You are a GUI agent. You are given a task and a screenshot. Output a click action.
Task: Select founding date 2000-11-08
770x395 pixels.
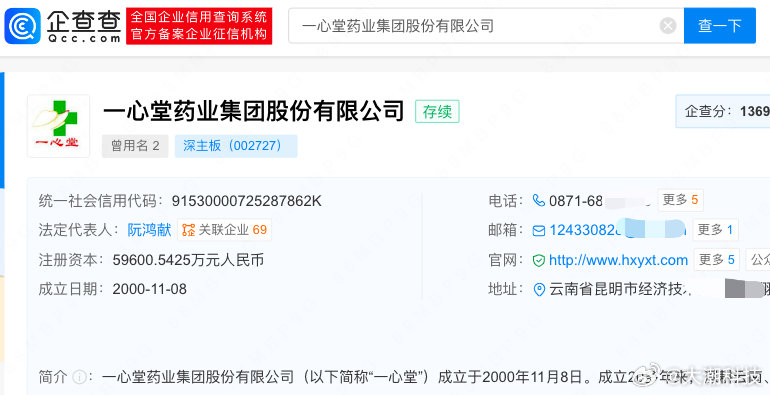pyautogui.click(x=150, y=289)
